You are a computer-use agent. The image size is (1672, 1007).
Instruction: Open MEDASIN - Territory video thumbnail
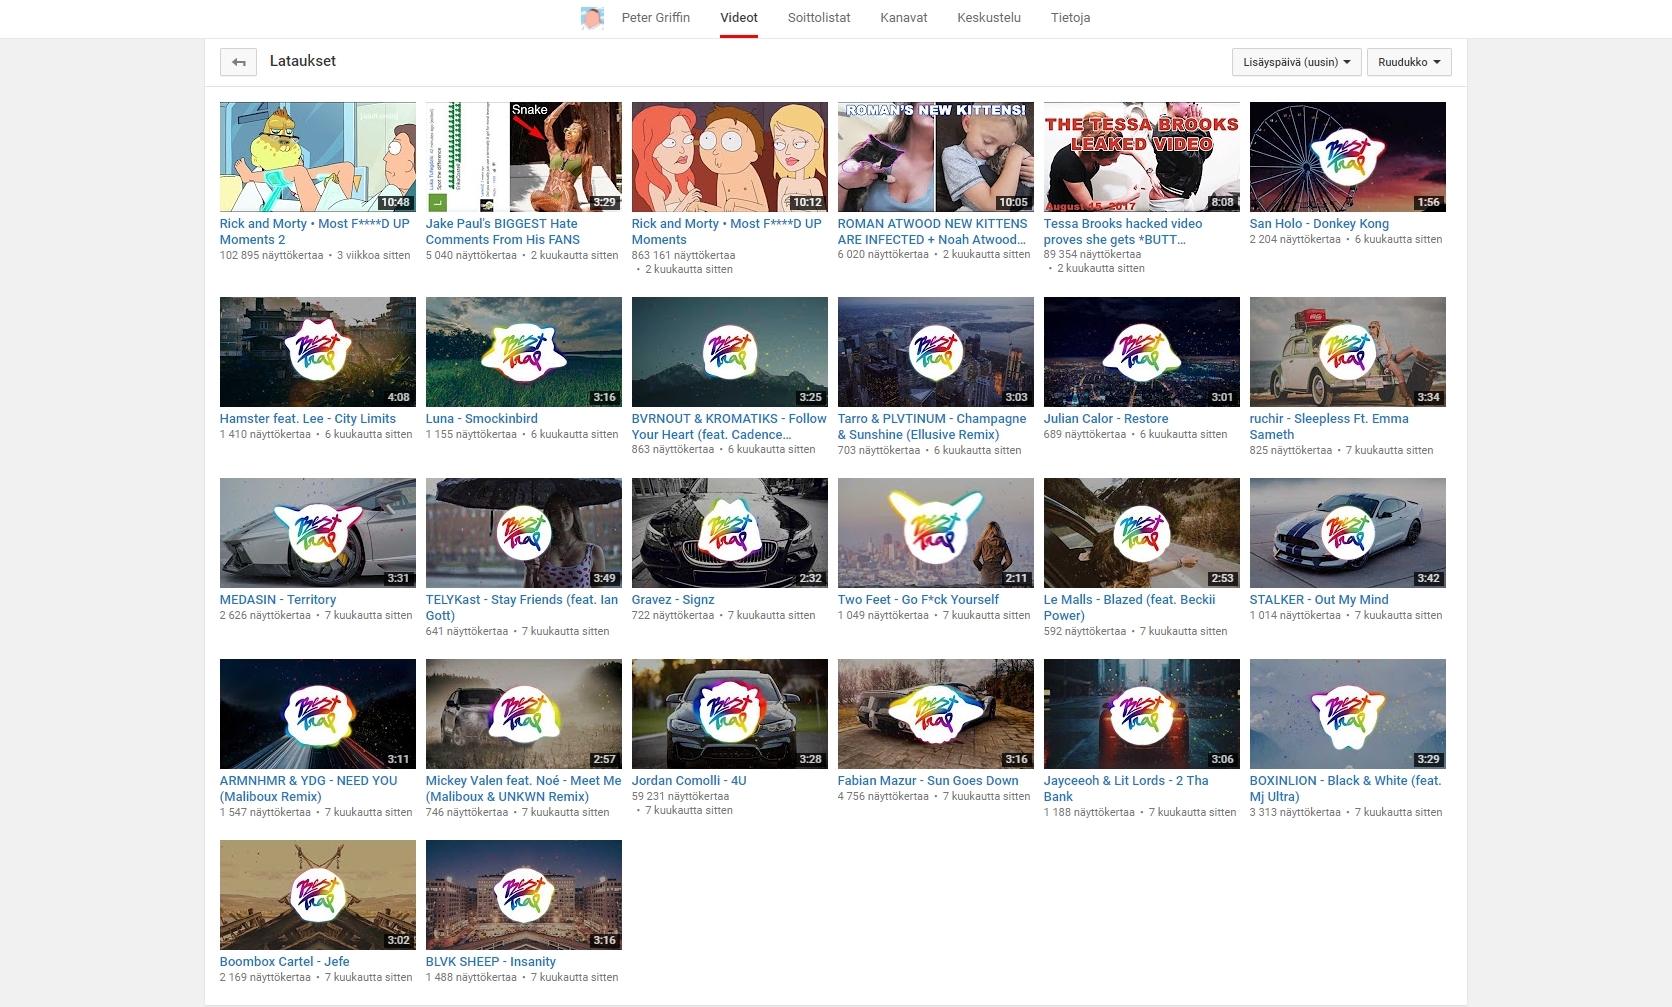[x=318, y=533]
